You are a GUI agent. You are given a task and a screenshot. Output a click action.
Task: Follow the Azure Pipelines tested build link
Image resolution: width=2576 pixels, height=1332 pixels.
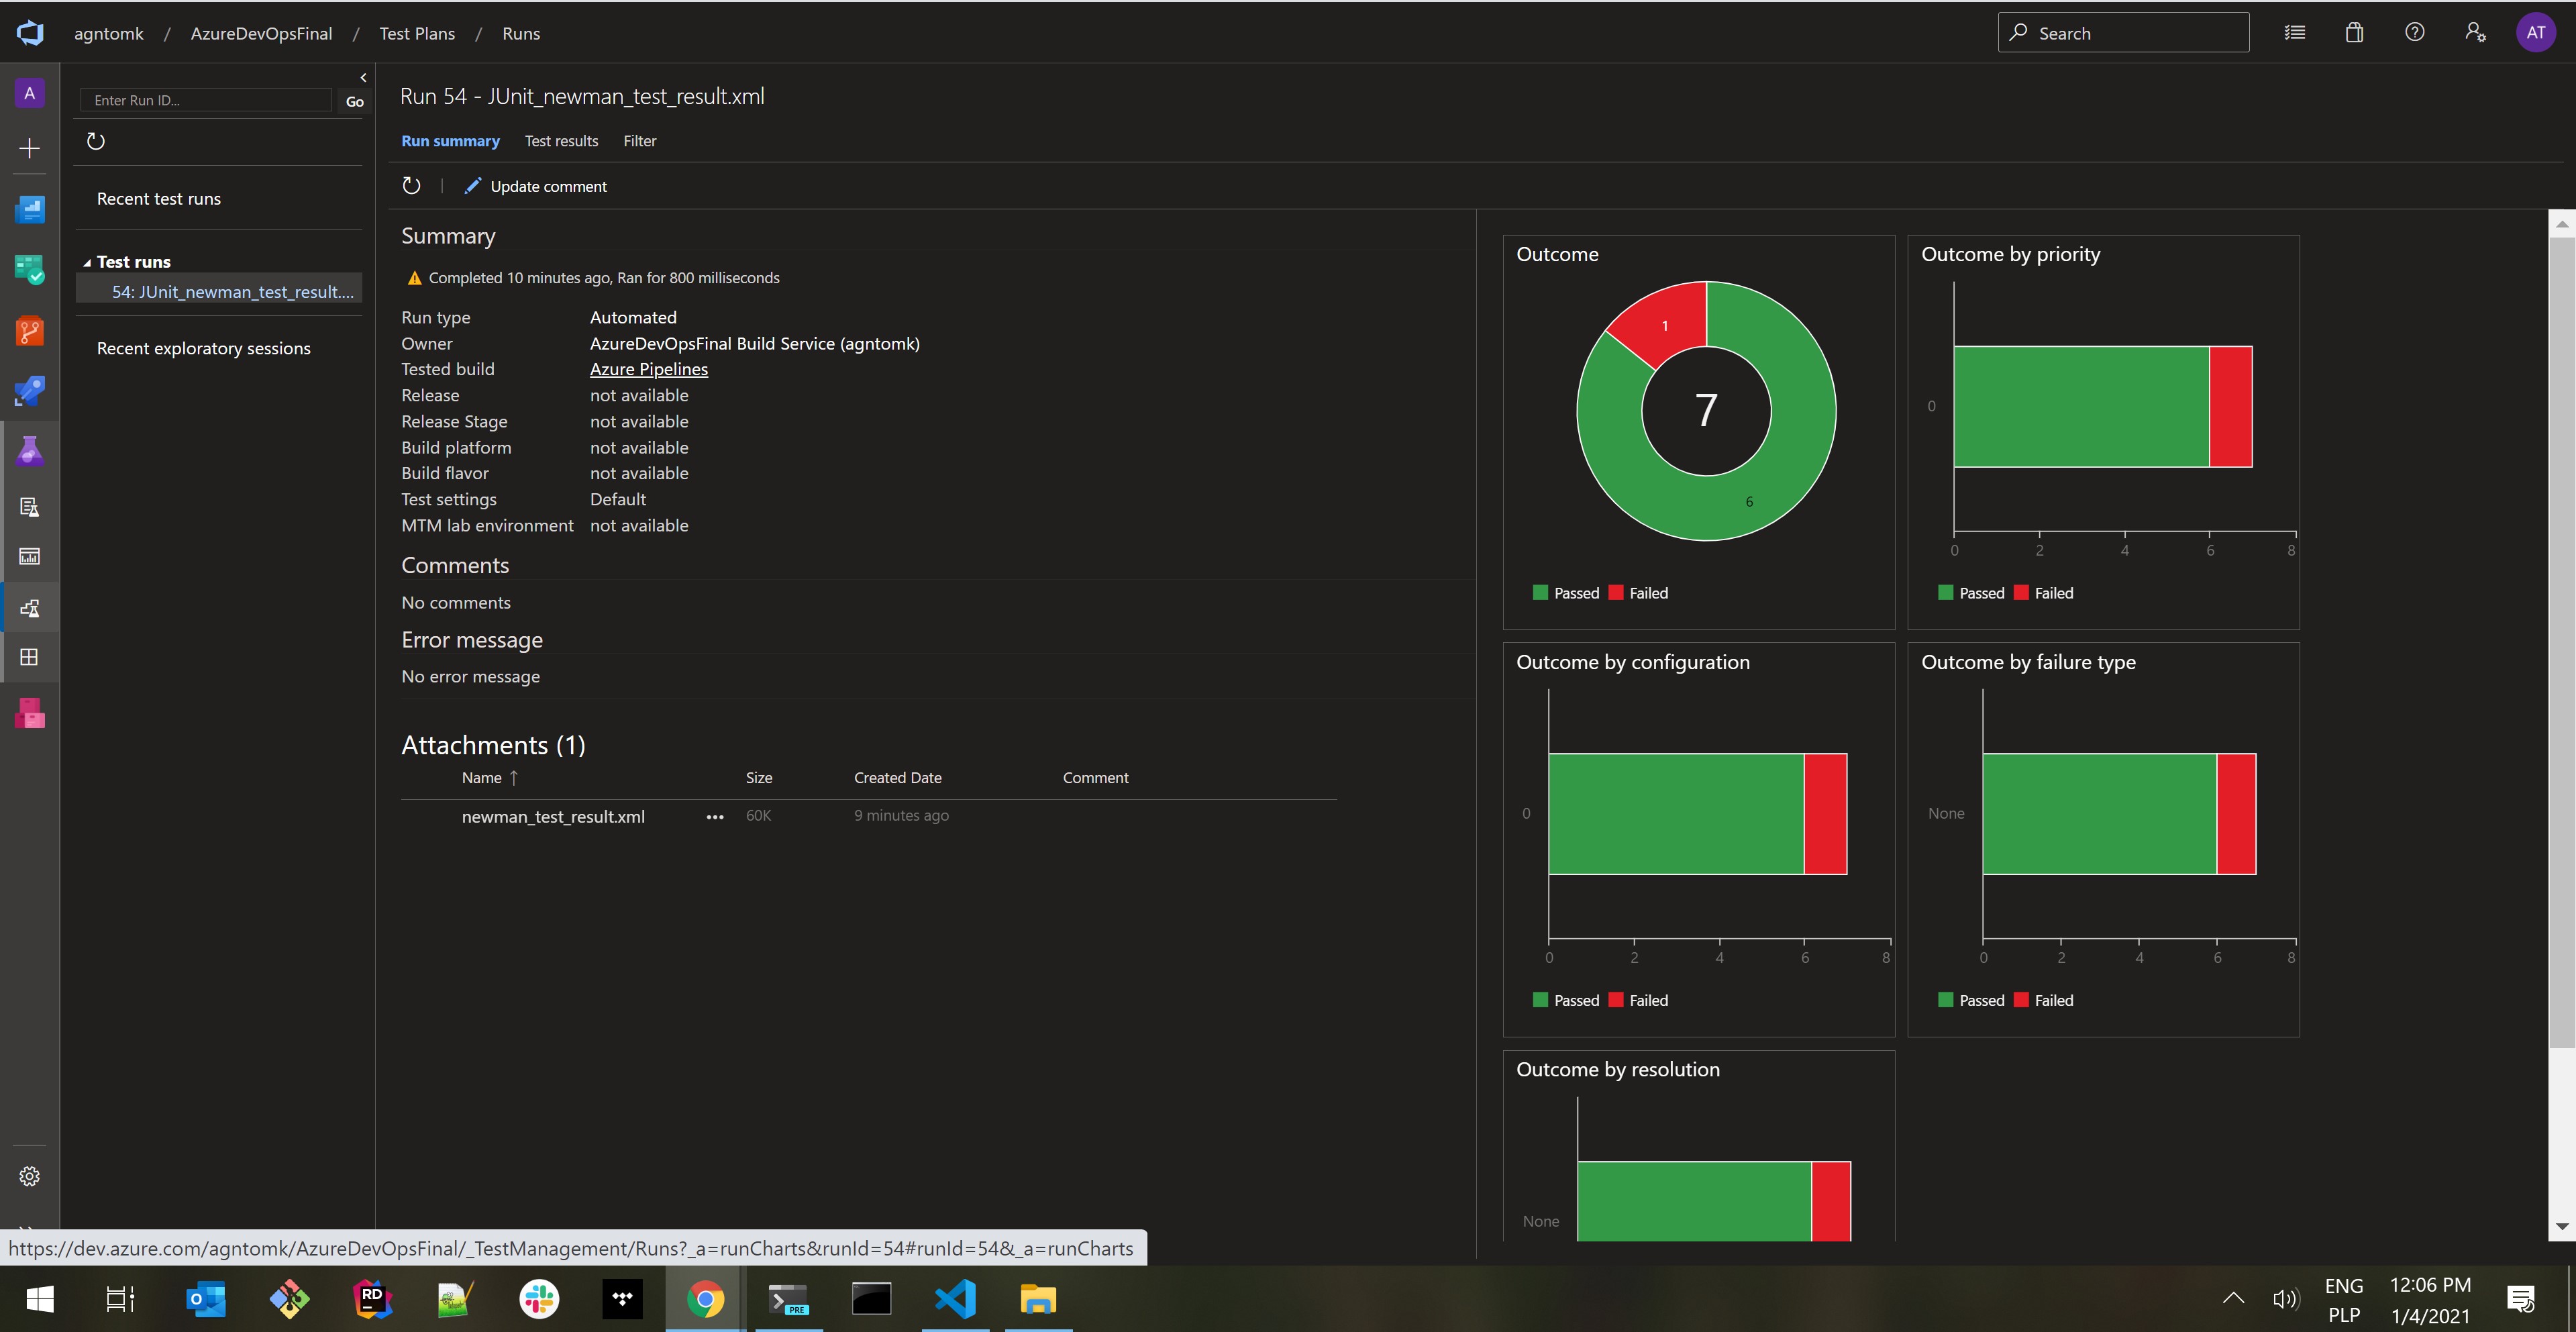click(x=648, y=369)
